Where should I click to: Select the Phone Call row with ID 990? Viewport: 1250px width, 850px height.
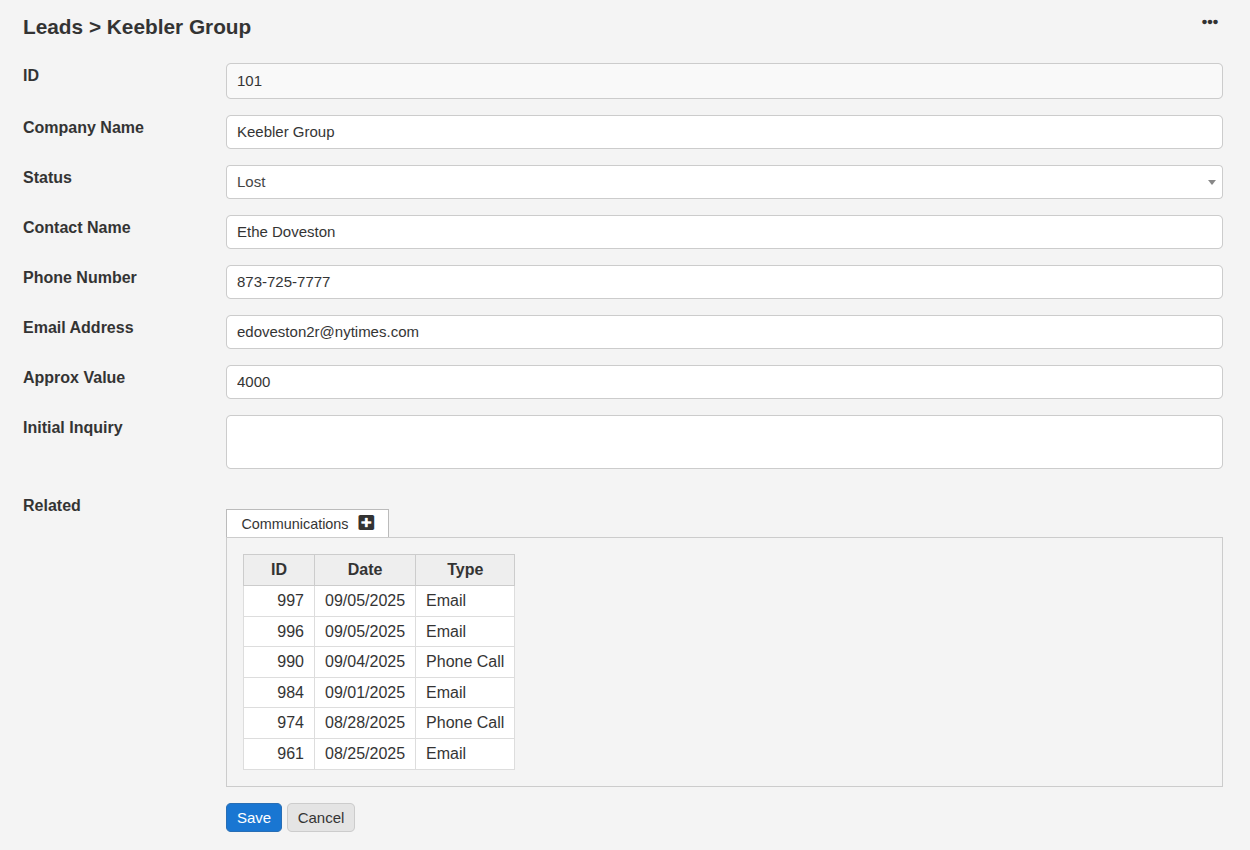[290, 662]
